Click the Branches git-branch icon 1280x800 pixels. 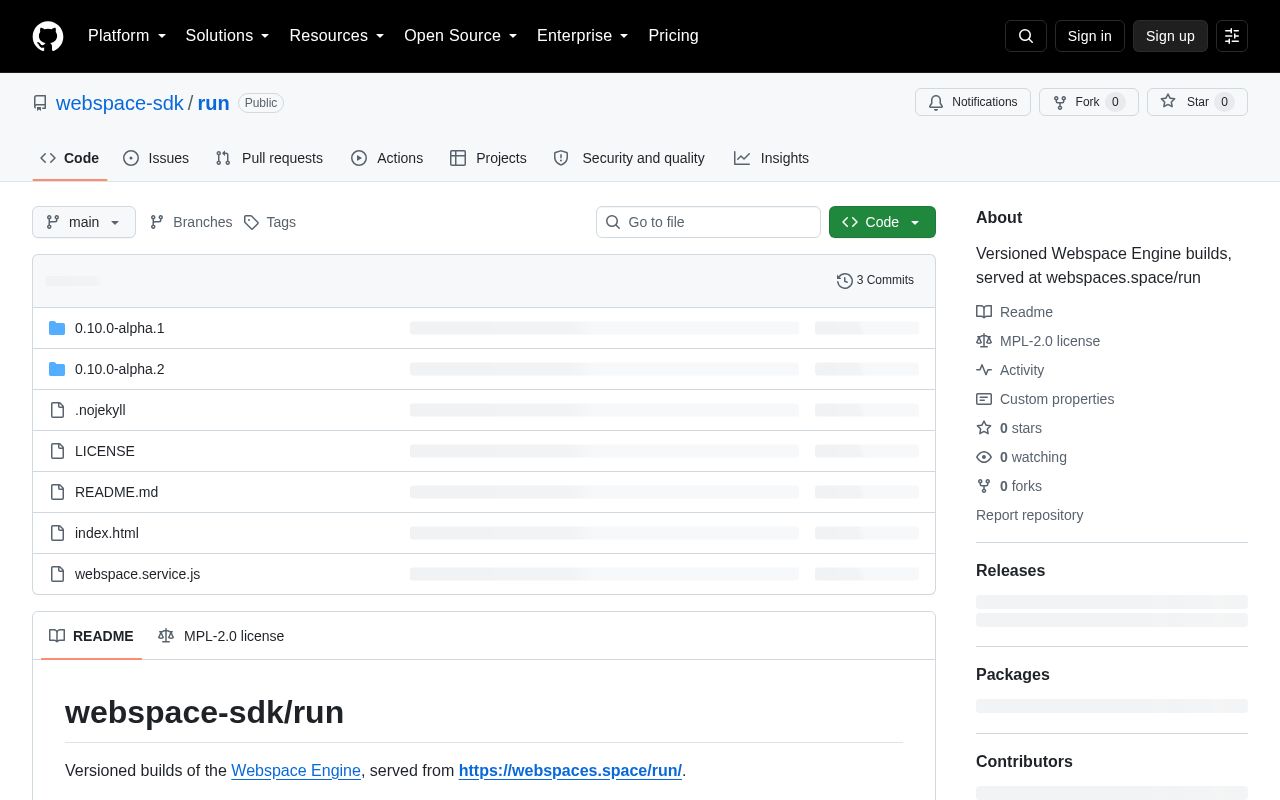click(x=157, y=222)
